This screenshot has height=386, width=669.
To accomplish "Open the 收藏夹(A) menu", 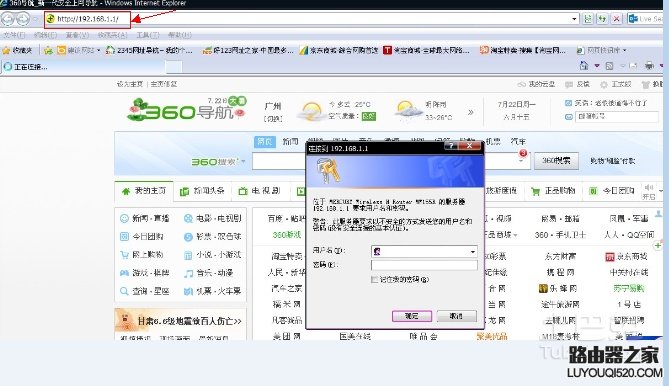I will pyautogui.click(x=113, y=35).
